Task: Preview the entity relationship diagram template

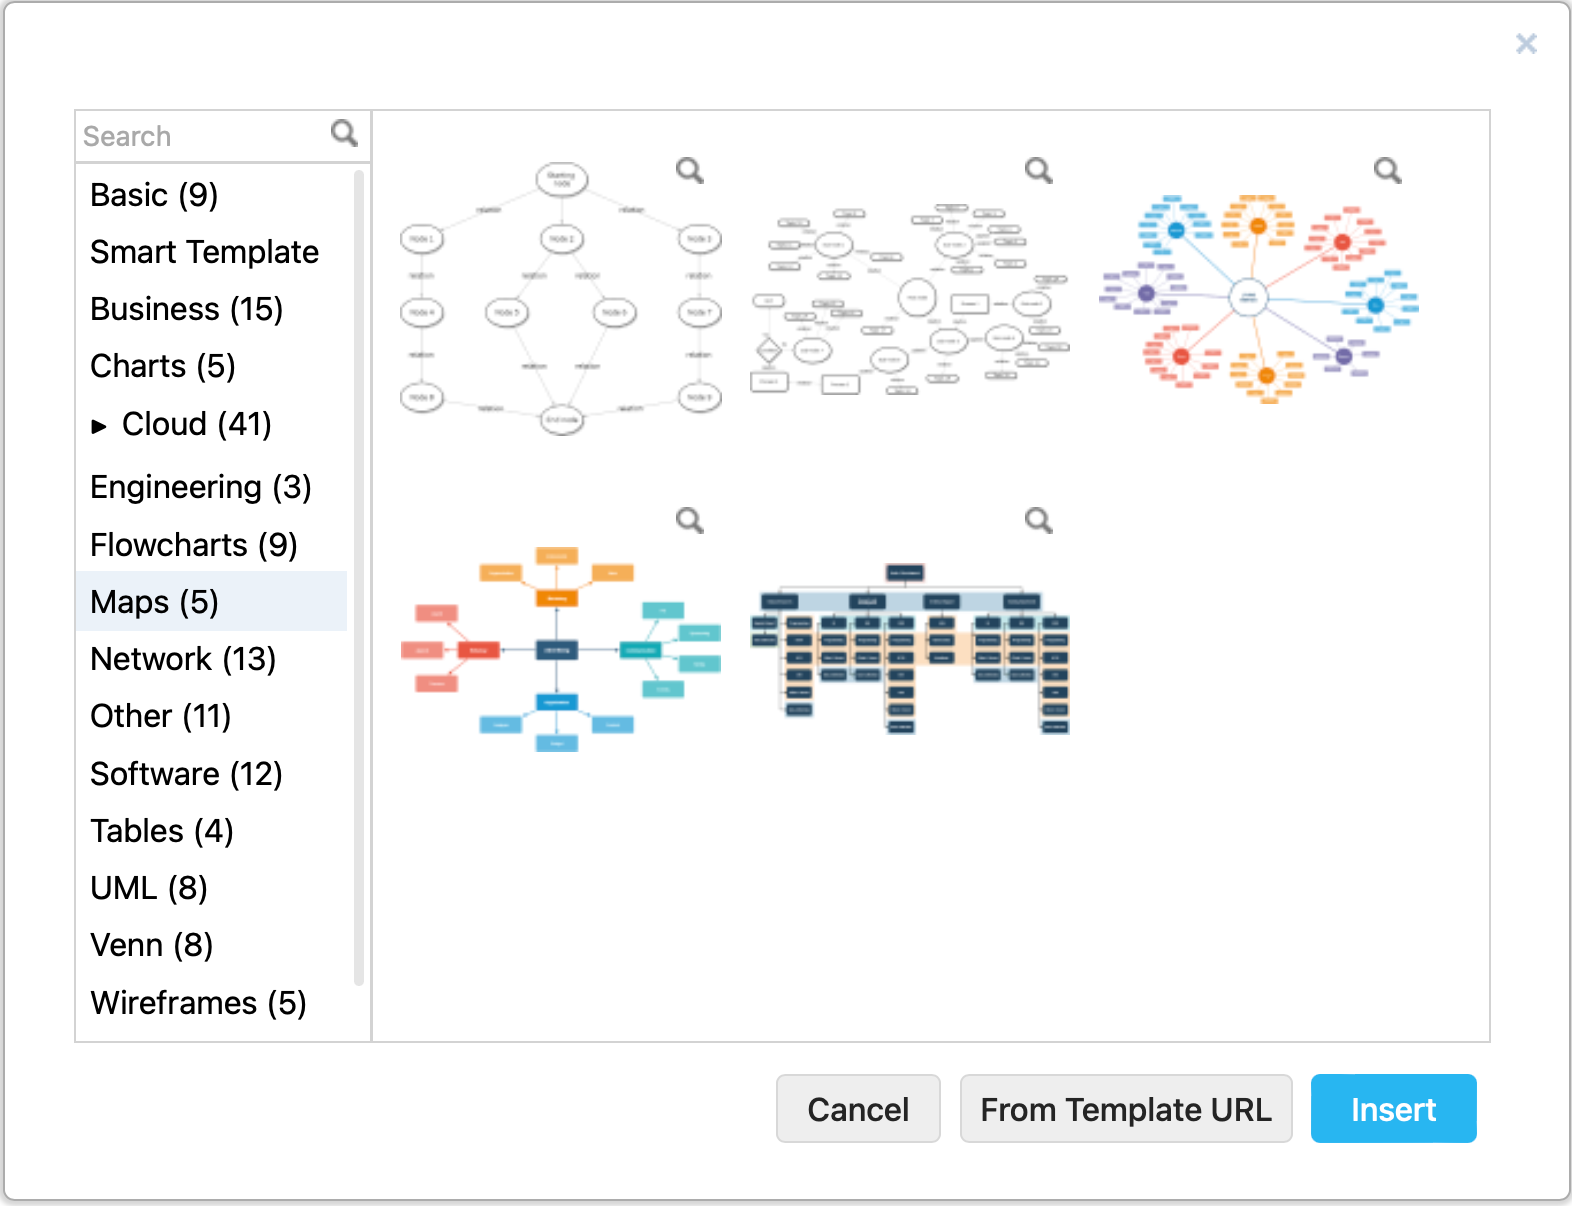Action: (x=1038, y=171)
